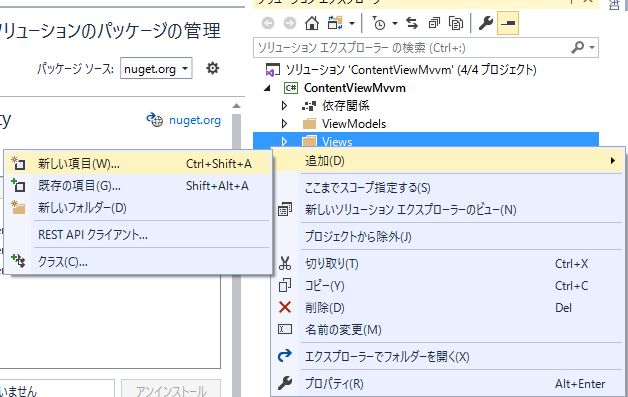
Task: Choose コピー(Y) from context menu
Action: coord(448,286)
